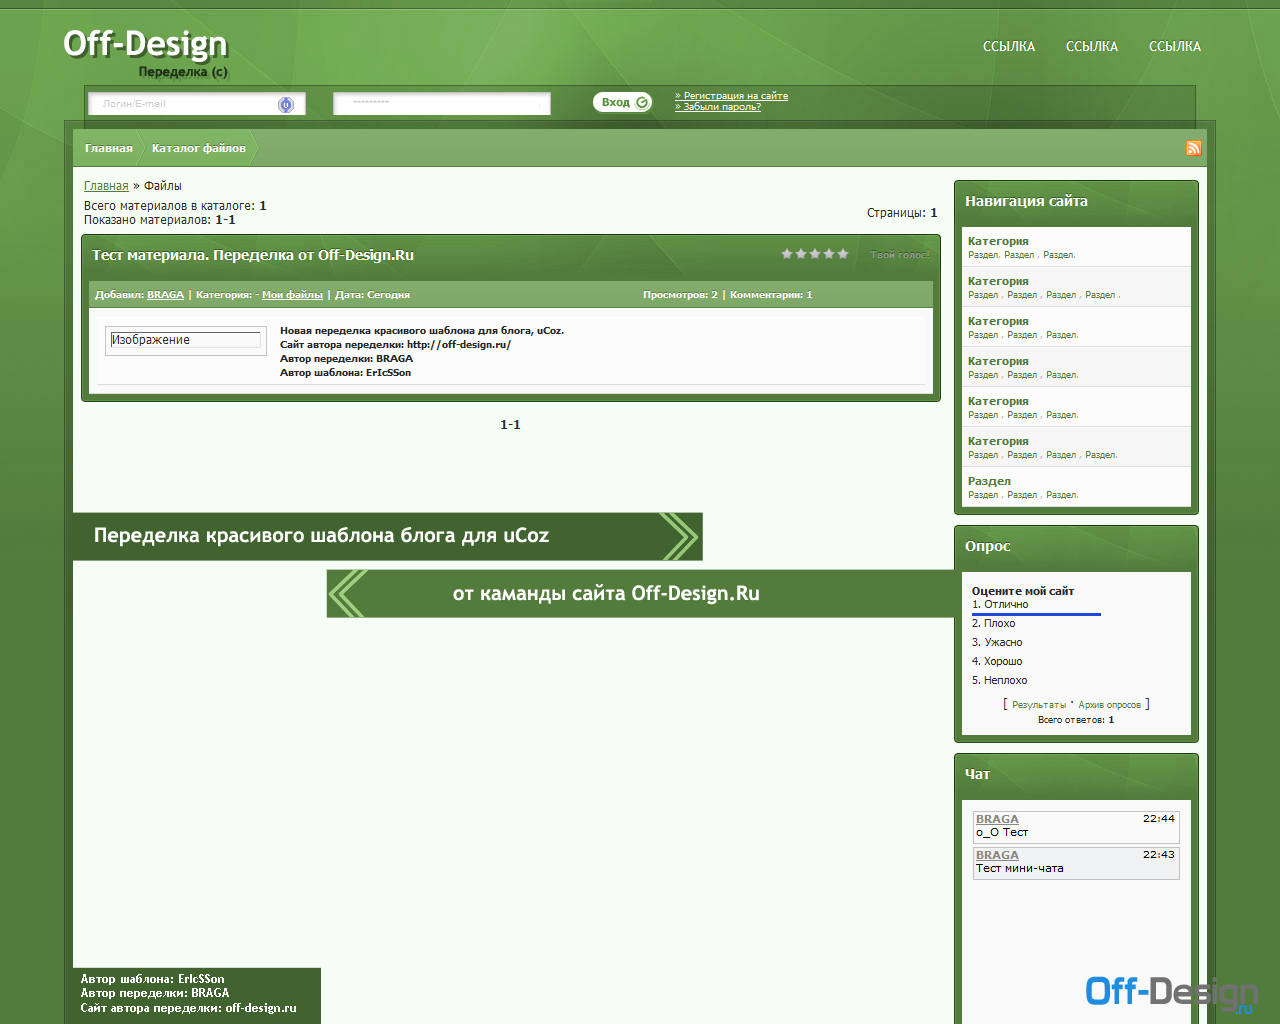Click inside the password input field
Image resolution: width=1280 pixels, height=1024 pixels.
441,103
